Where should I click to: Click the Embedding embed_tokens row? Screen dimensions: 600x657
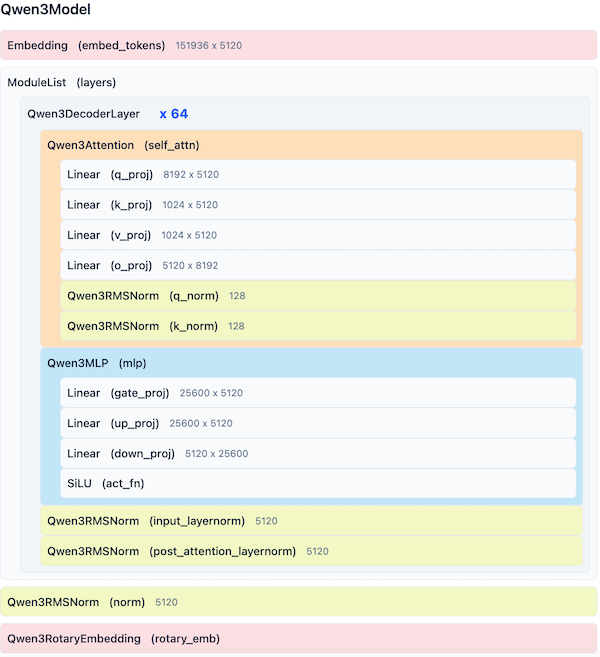[298, 45]
